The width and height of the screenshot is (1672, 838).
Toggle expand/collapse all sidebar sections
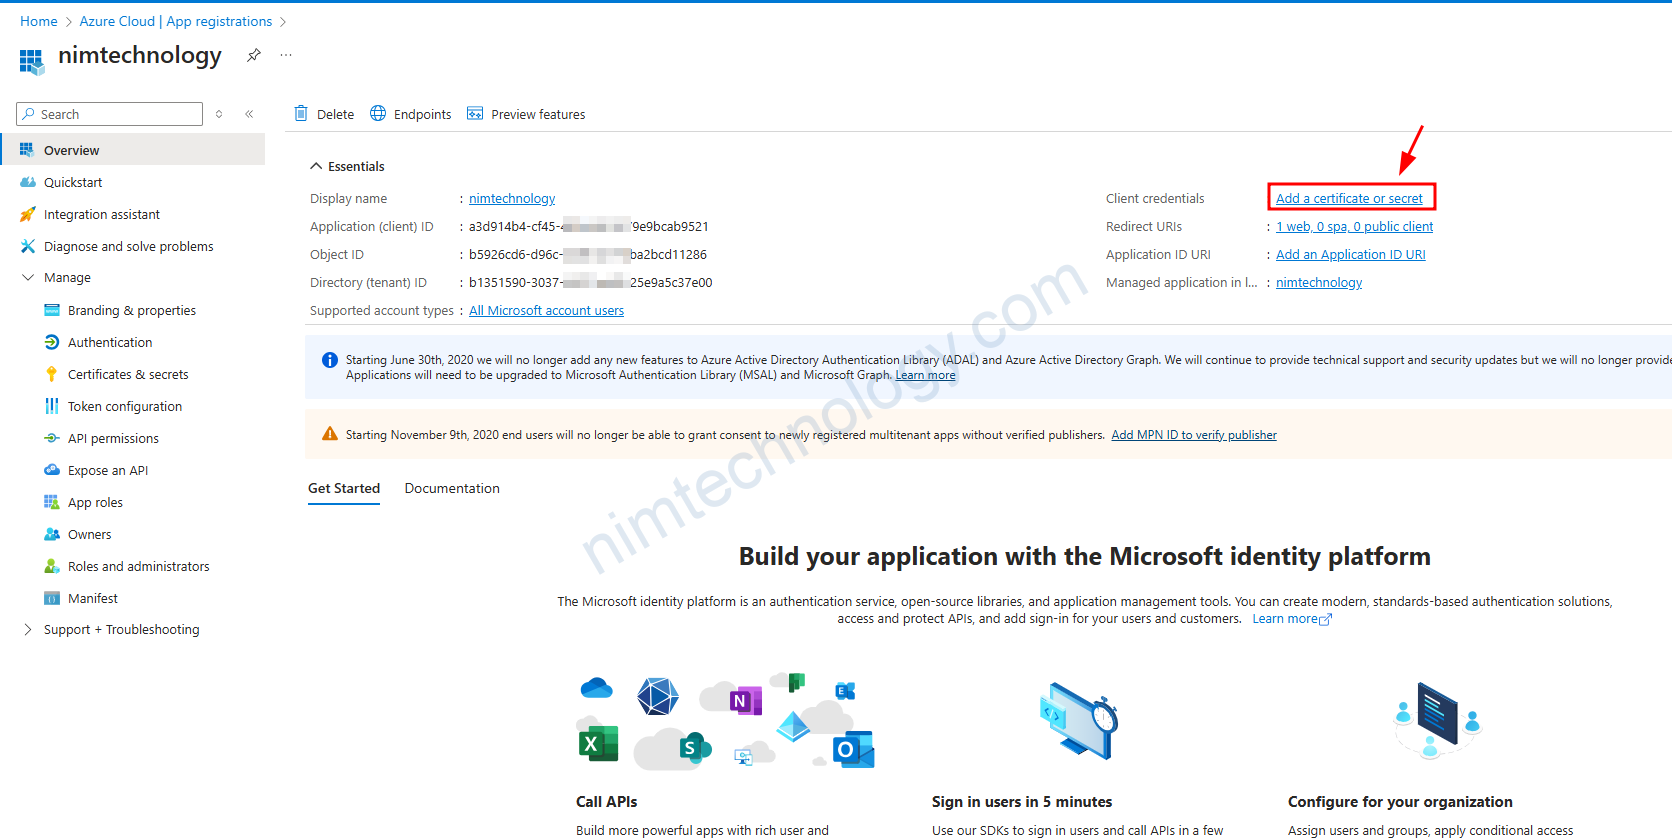pyautogui.click(x=219, y=114)
